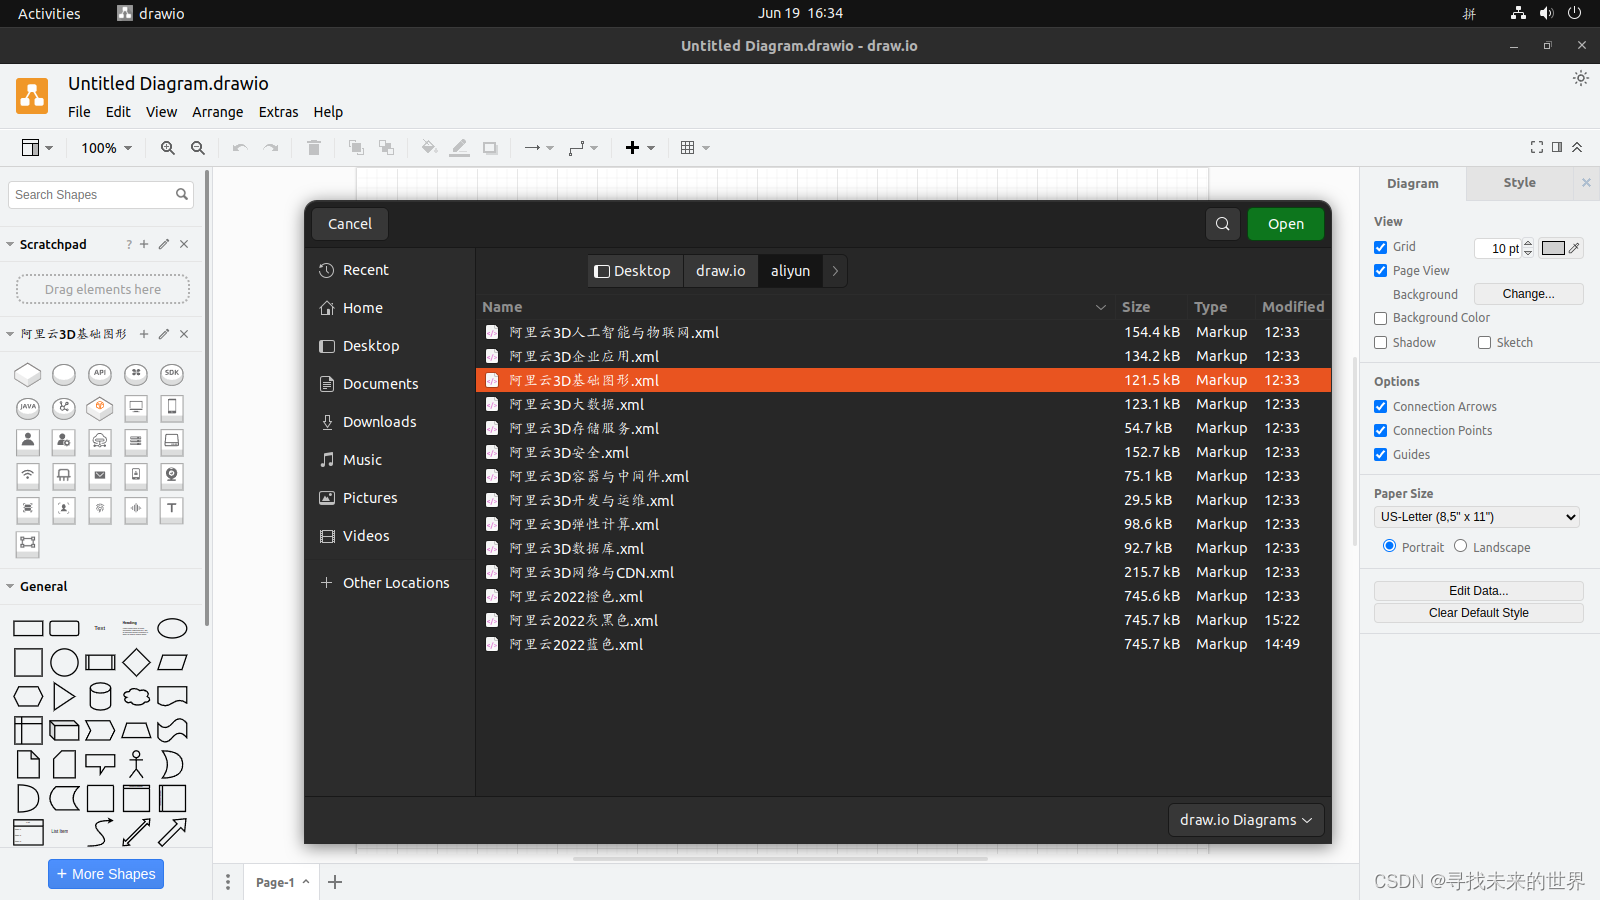1600x900 pixels.
Task: Click the Clear Default Style button
Action: click(x=1478, y=613)
